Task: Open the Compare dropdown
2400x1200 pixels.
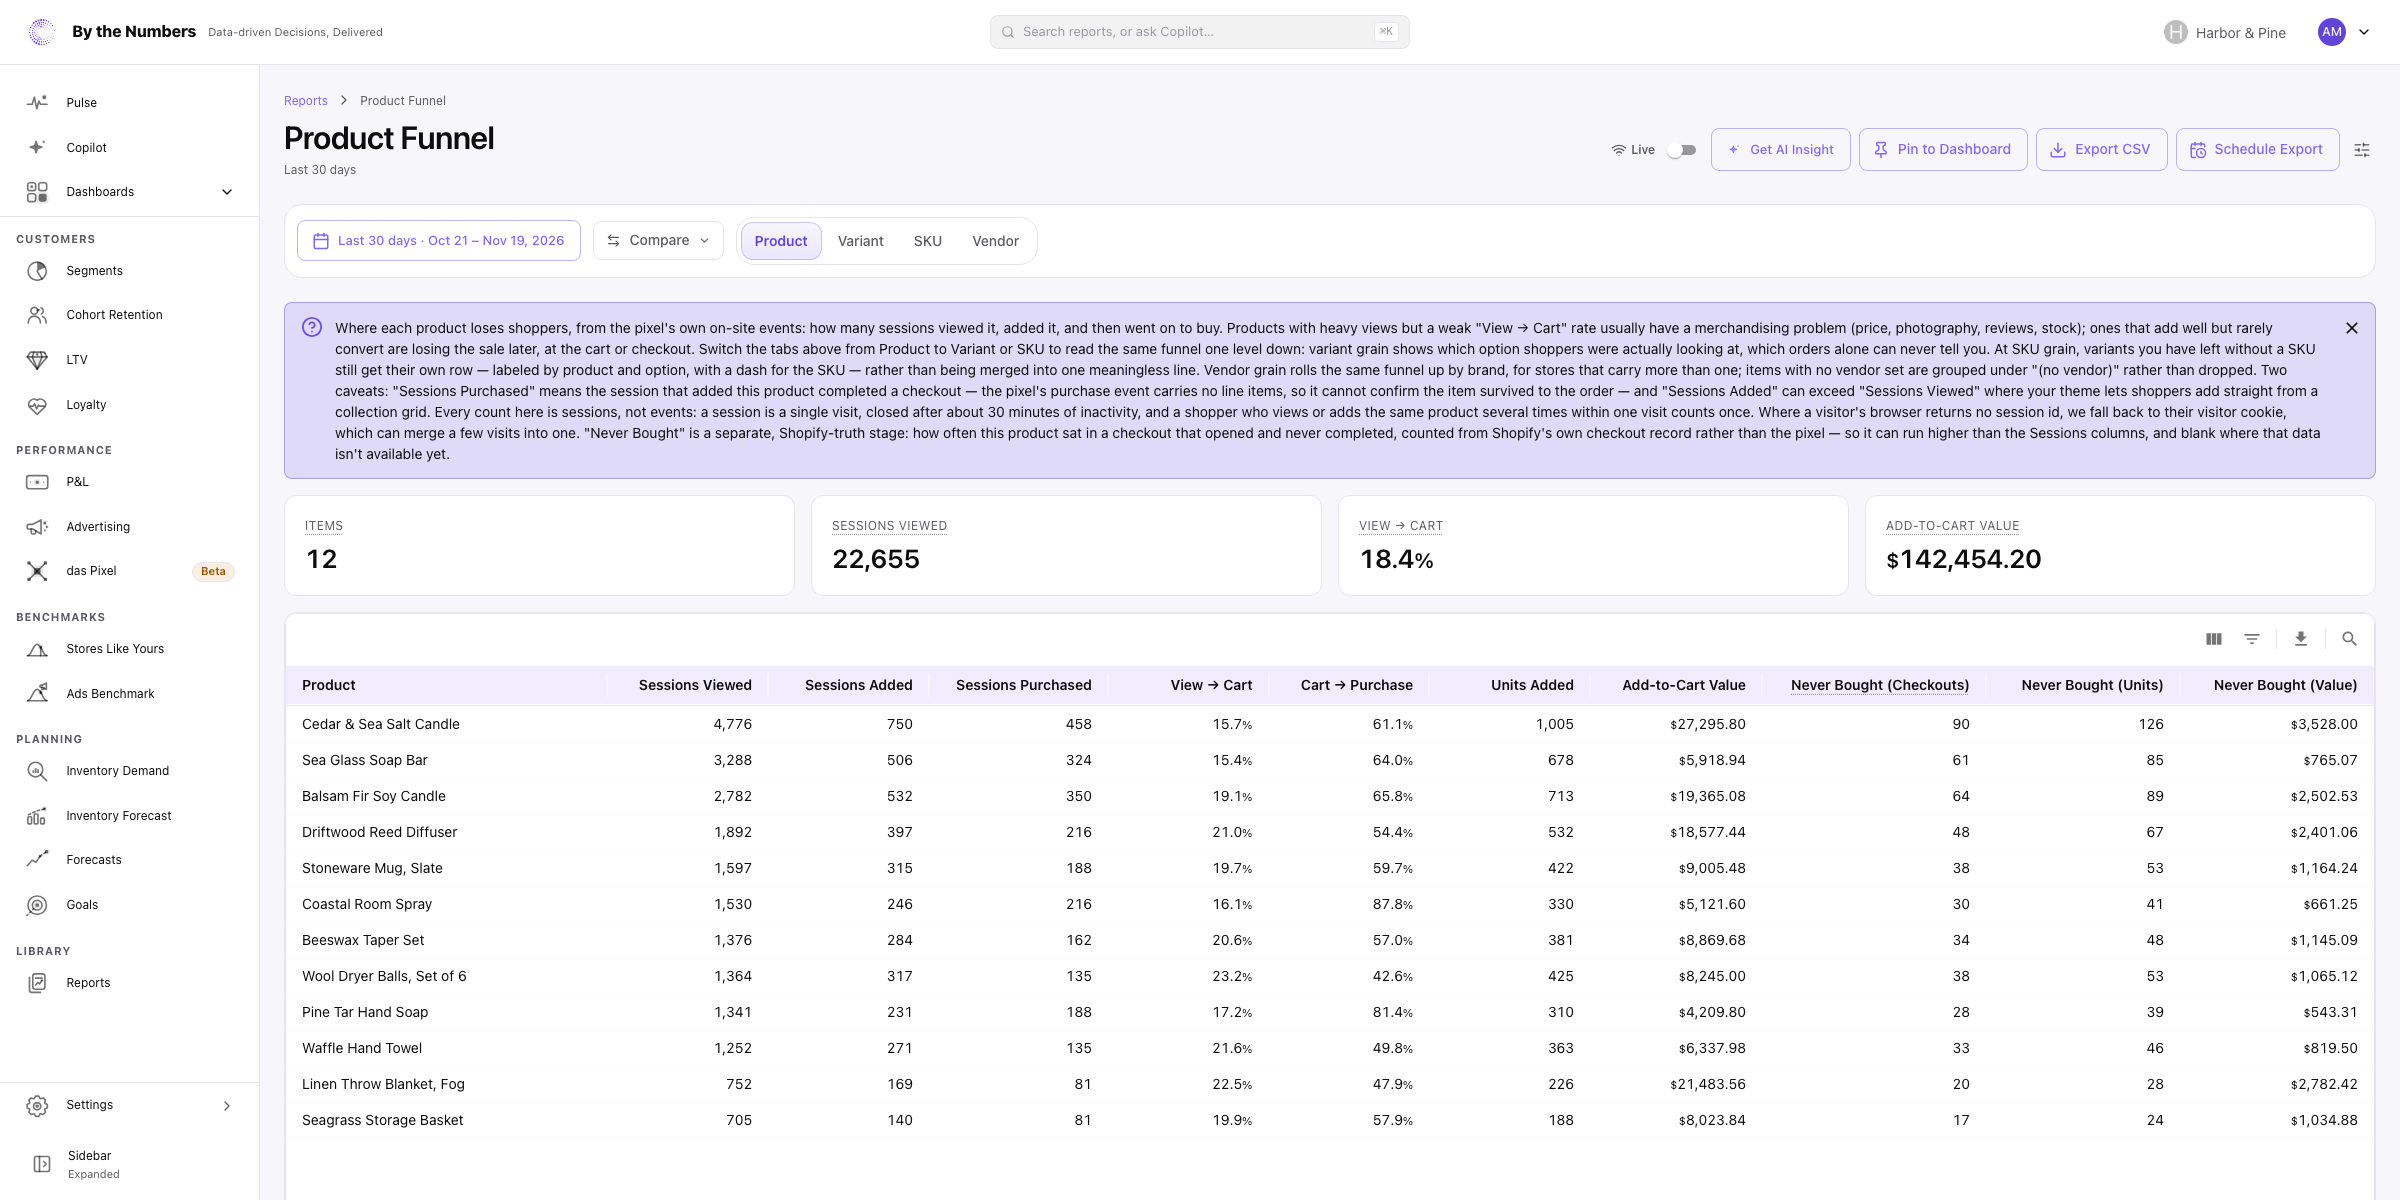Action: coord(658,241)
